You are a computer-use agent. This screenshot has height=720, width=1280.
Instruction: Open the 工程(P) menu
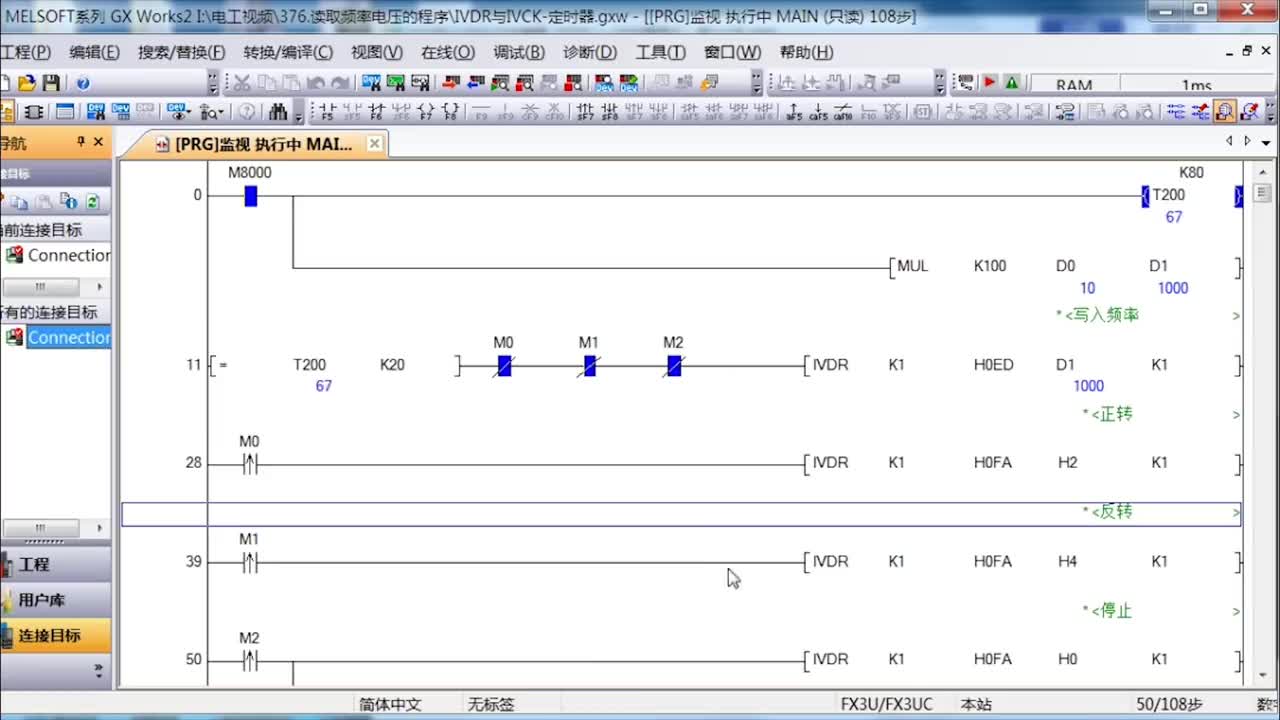pos(26,52)
